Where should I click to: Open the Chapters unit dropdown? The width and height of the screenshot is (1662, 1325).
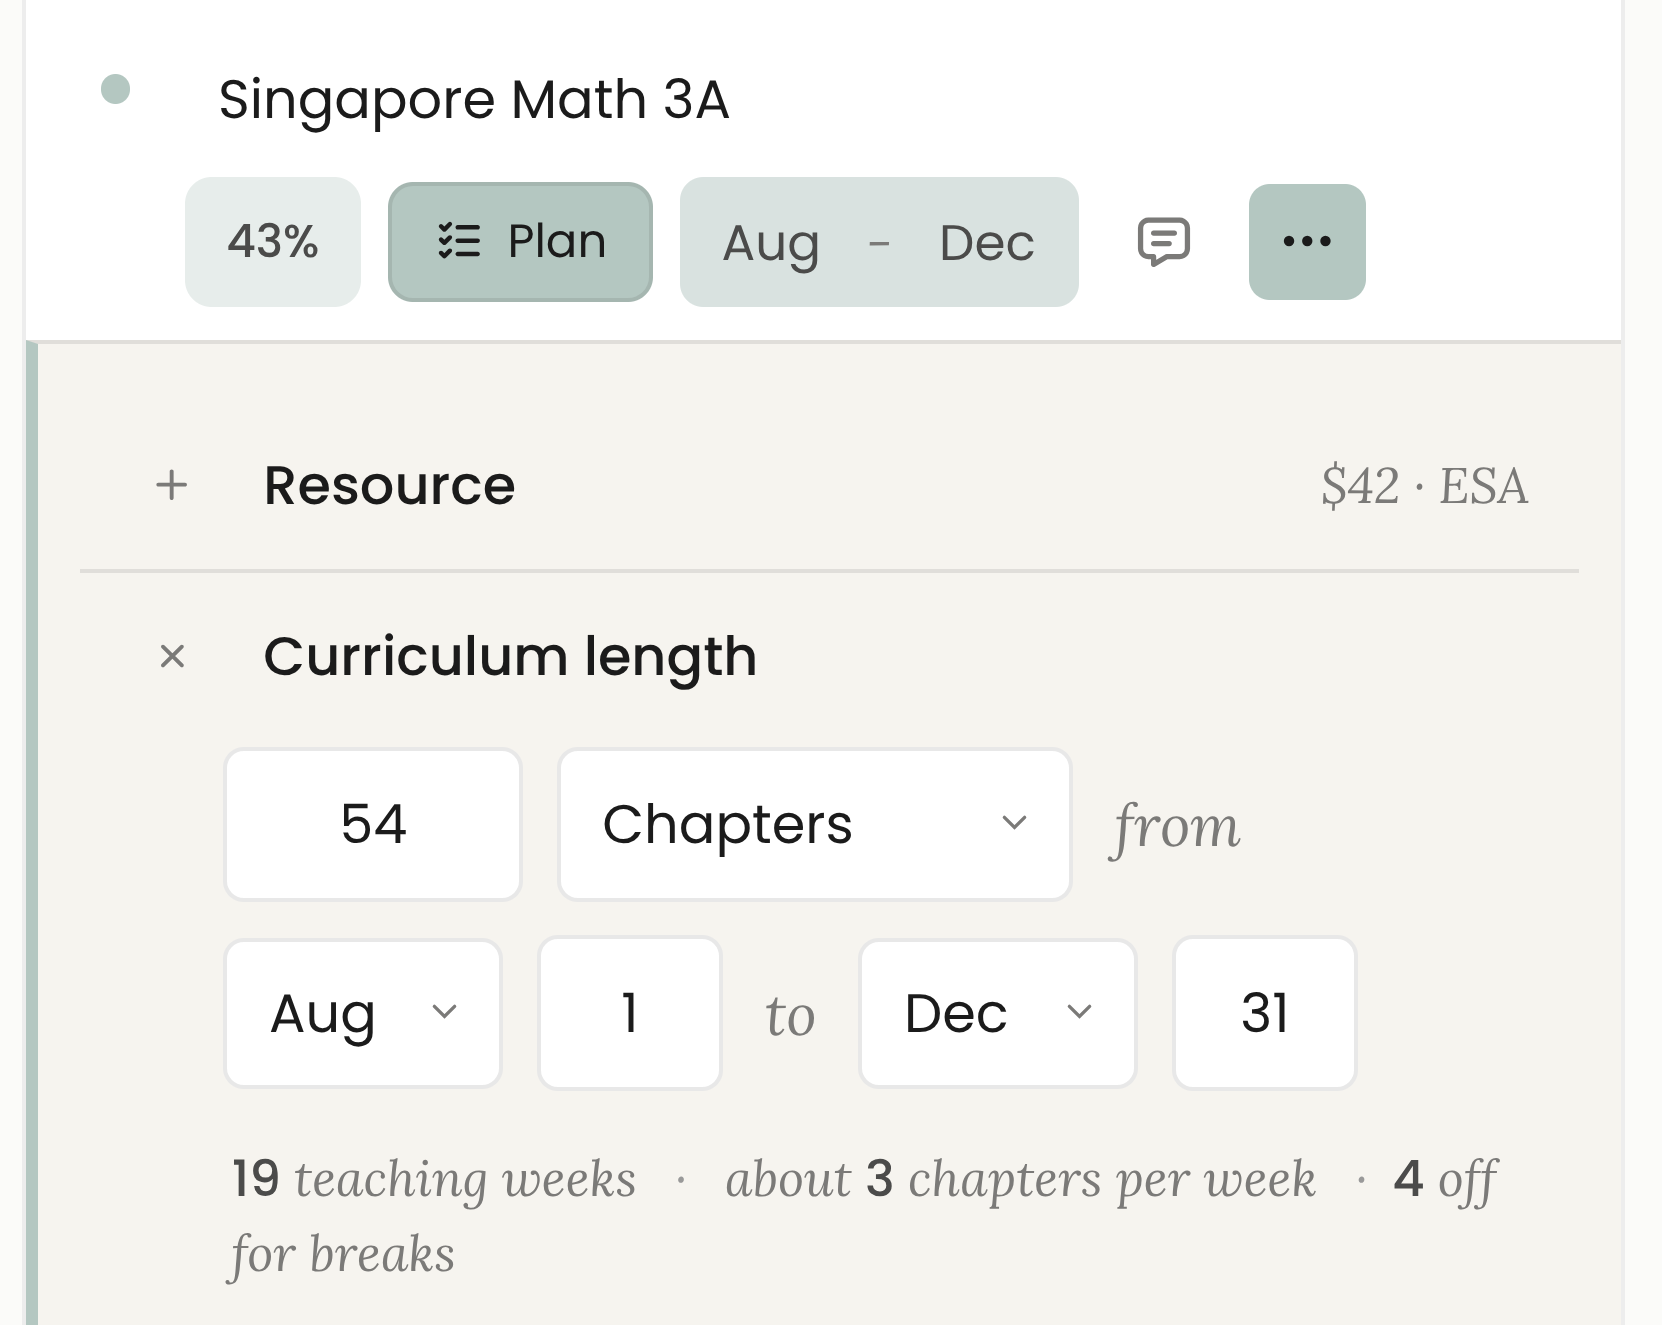pos(815,824)
